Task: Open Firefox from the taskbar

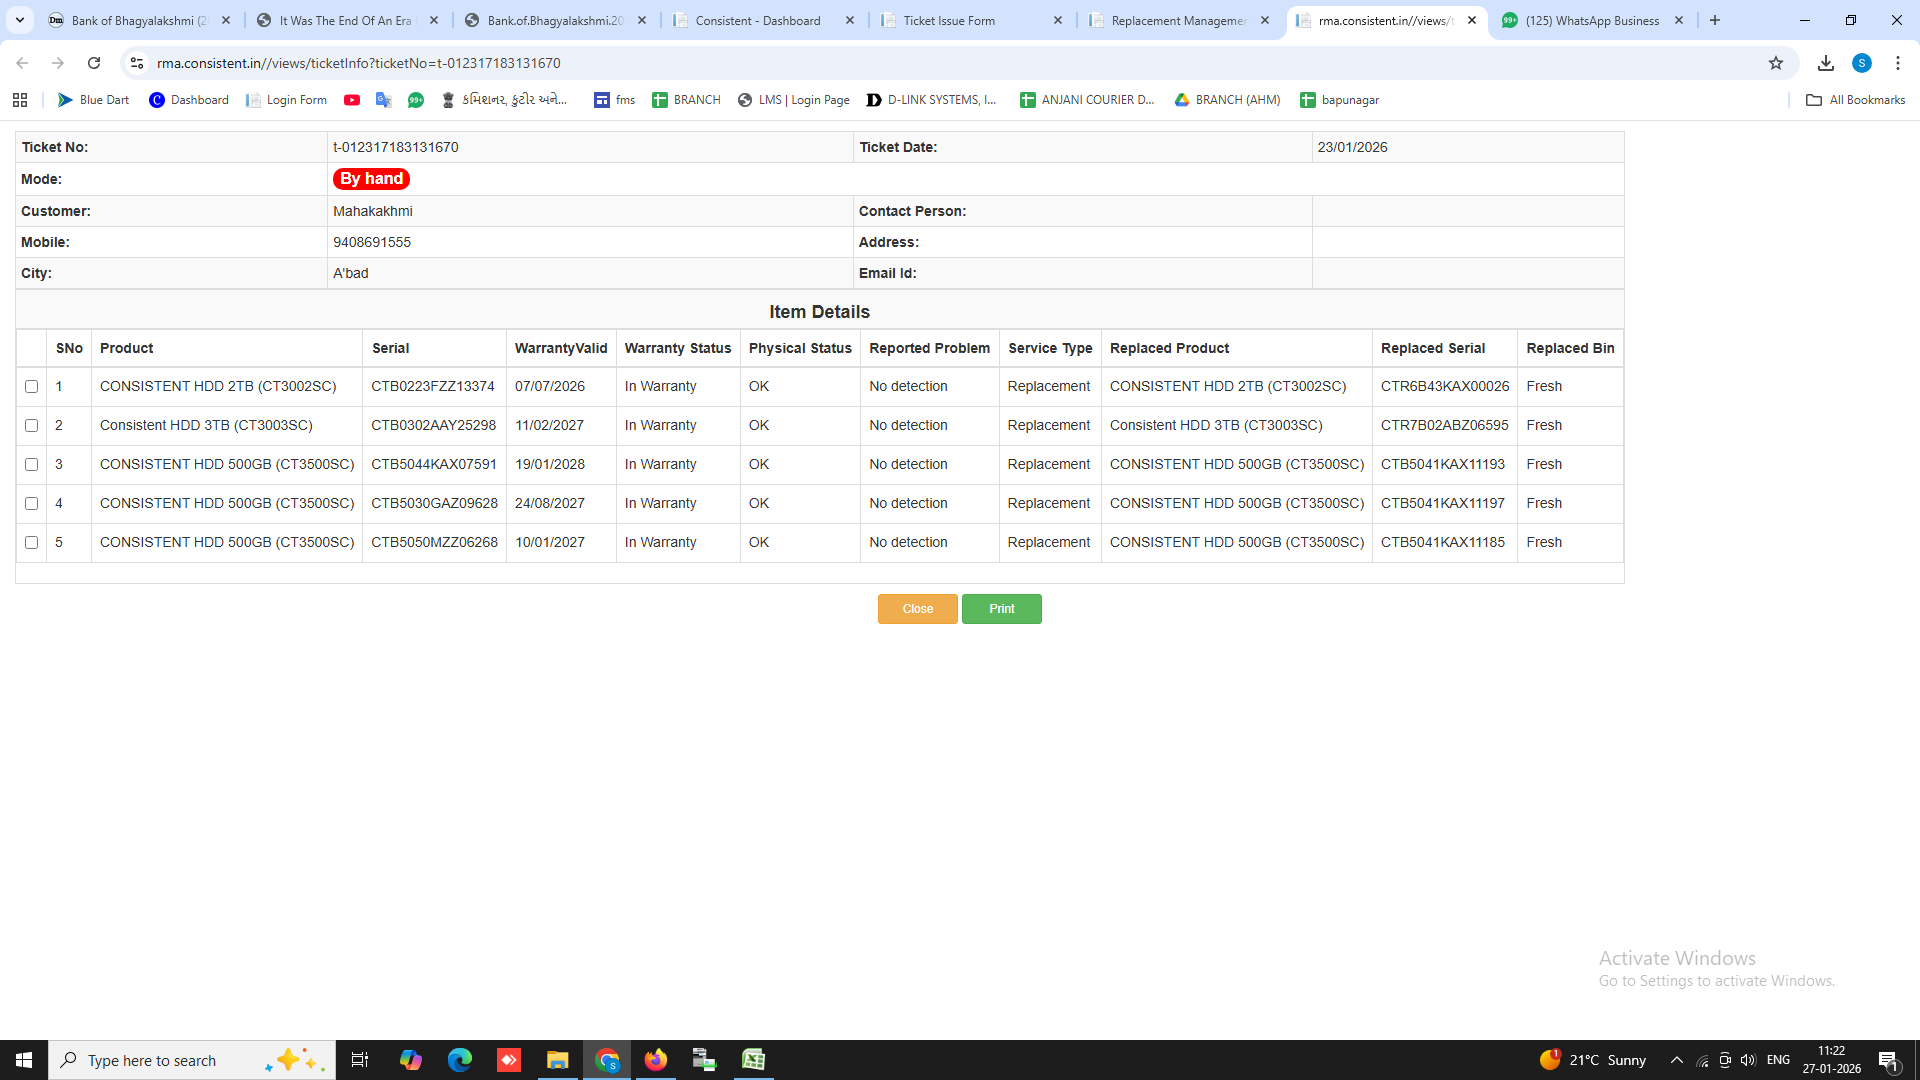Action: [x=656, y=1060]
